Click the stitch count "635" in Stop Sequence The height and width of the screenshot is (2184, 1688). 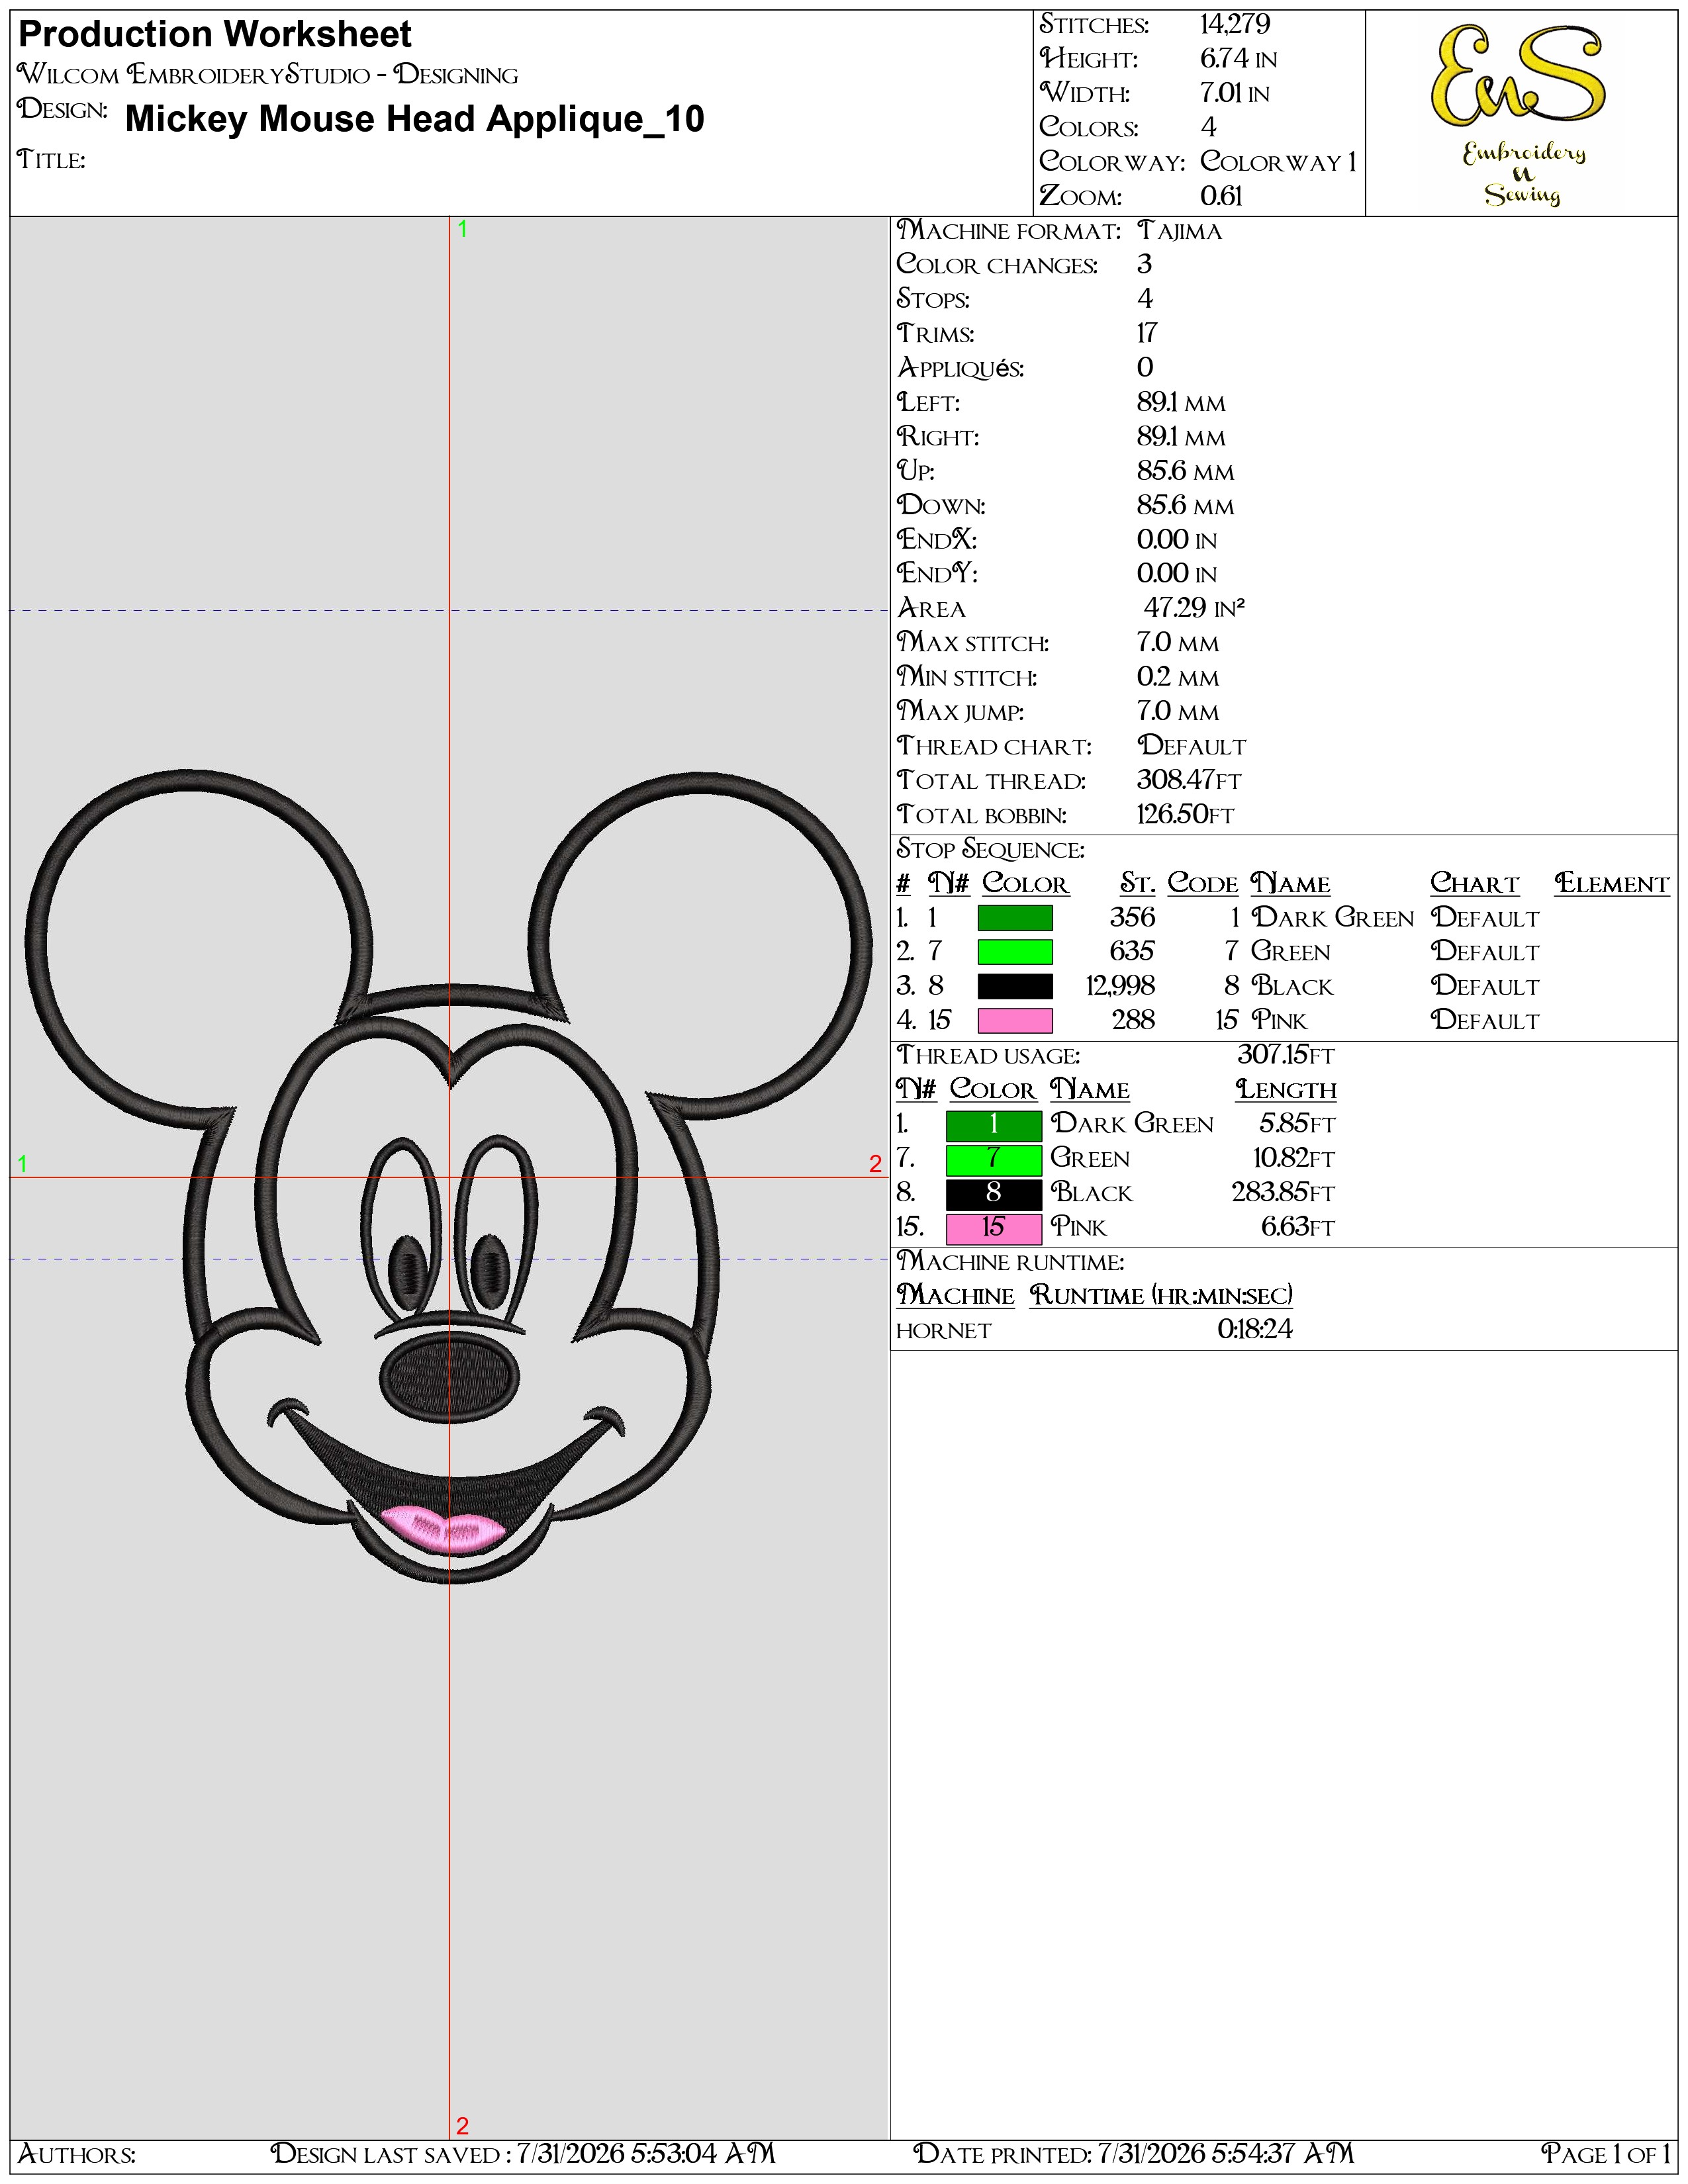[1132, 952]
